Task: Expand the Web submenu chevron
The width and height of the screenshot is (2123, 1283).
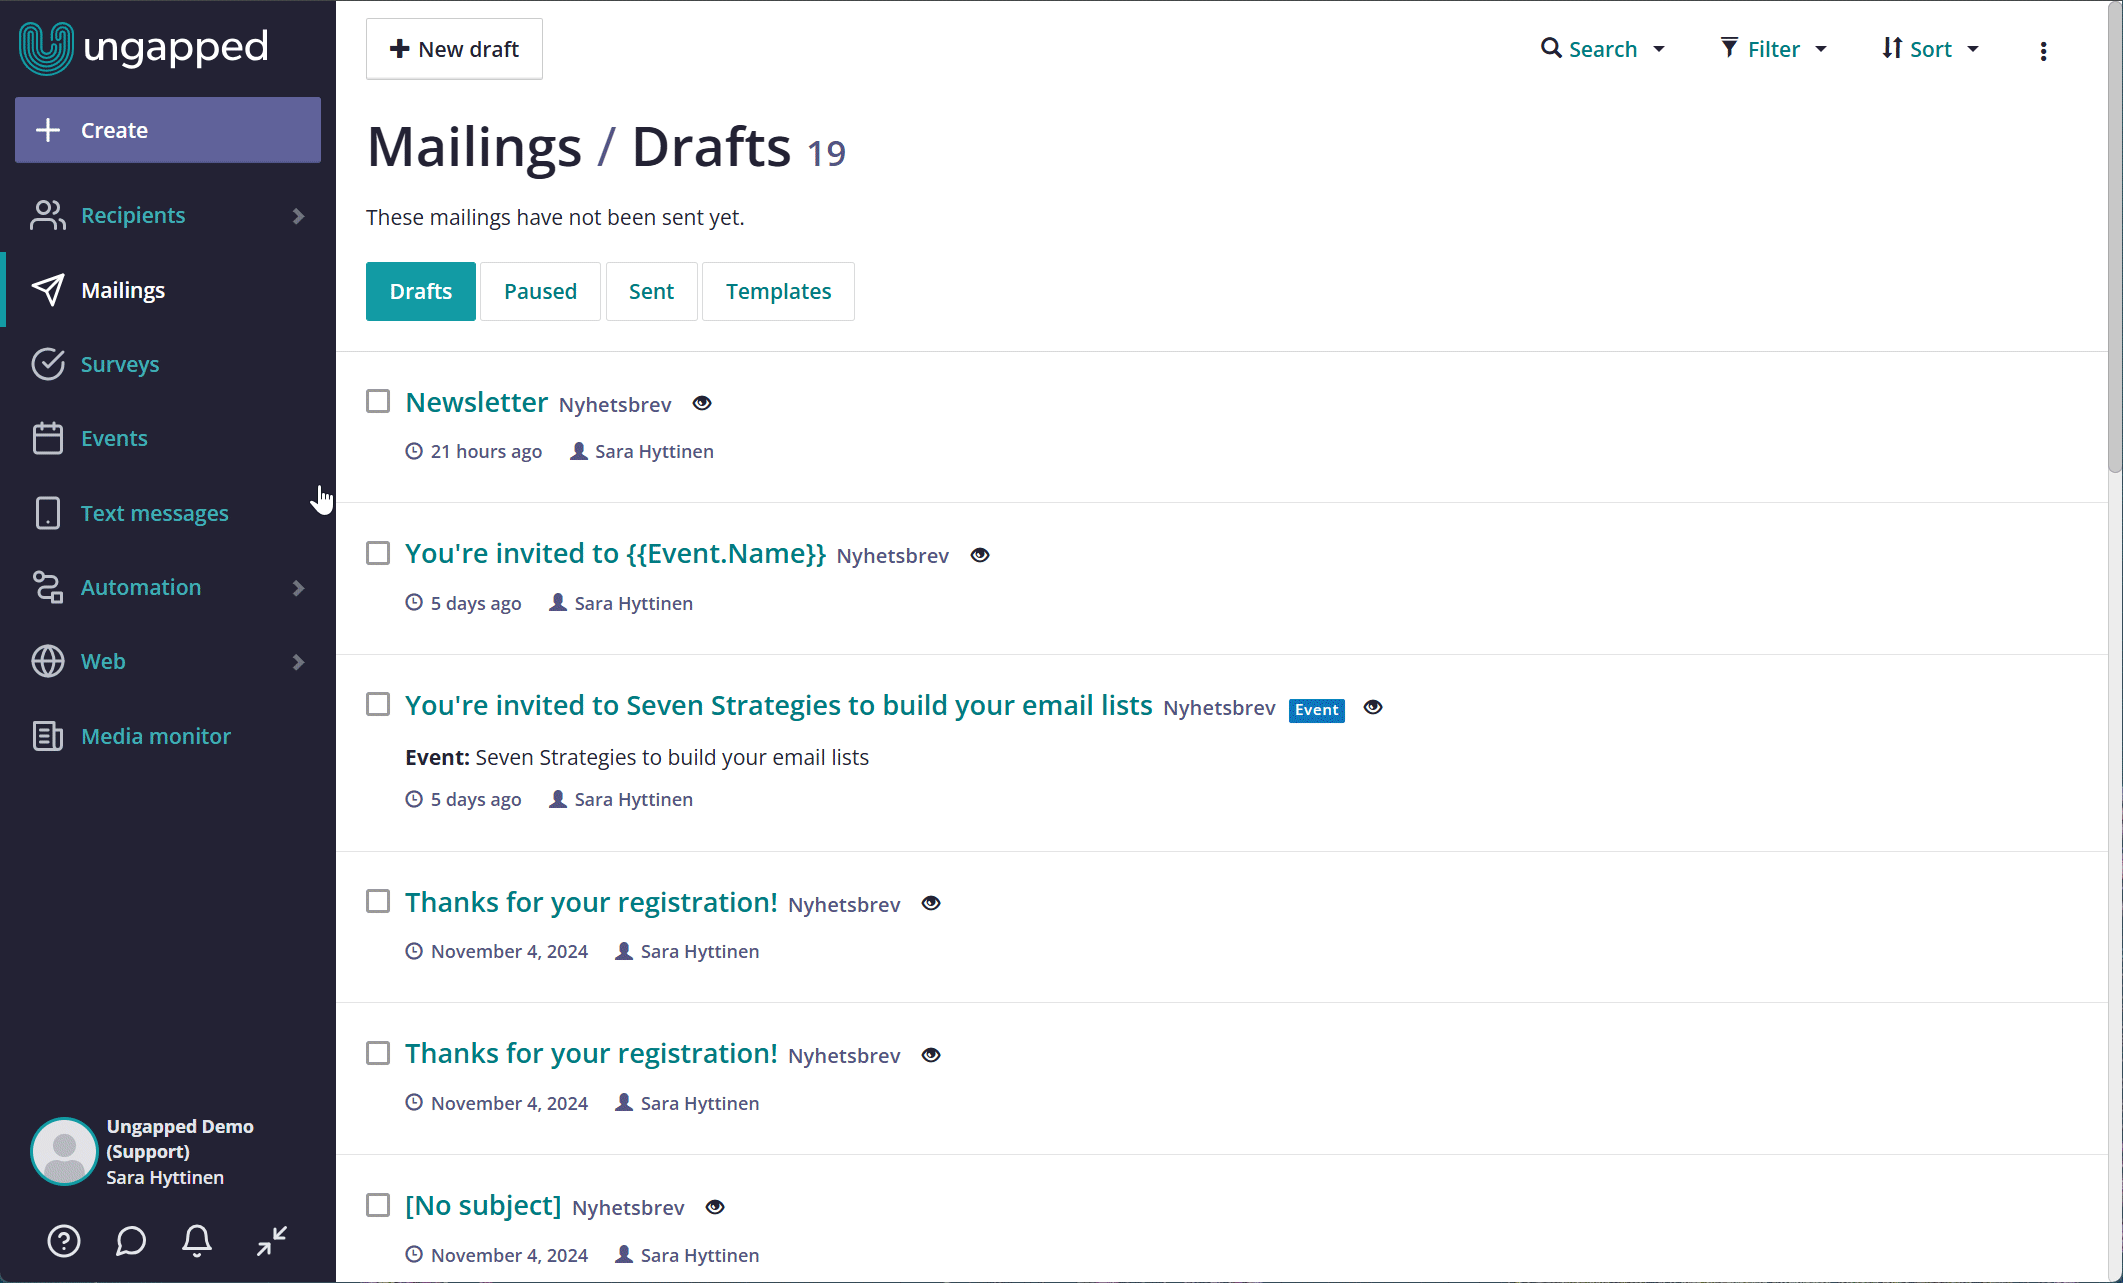Action: (x=298, y=662)
